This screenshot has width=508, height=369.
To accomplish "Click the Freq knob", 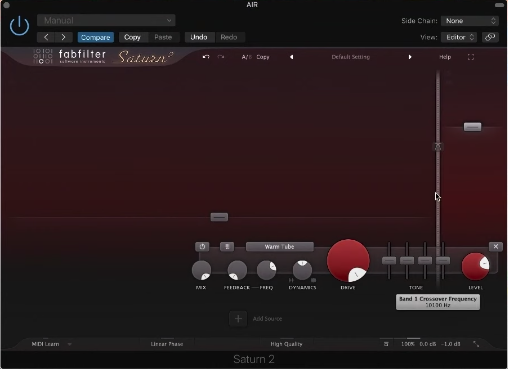I will 266,270.
